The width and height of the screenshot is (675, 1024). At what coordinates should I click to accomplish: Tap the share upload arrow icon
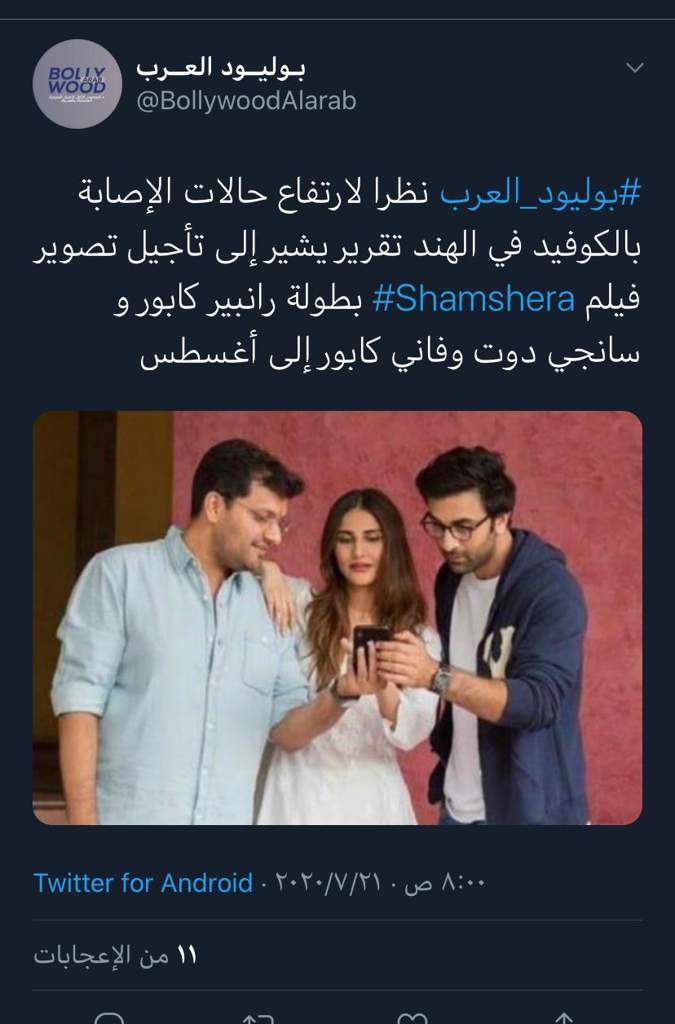coord(564,1018)
